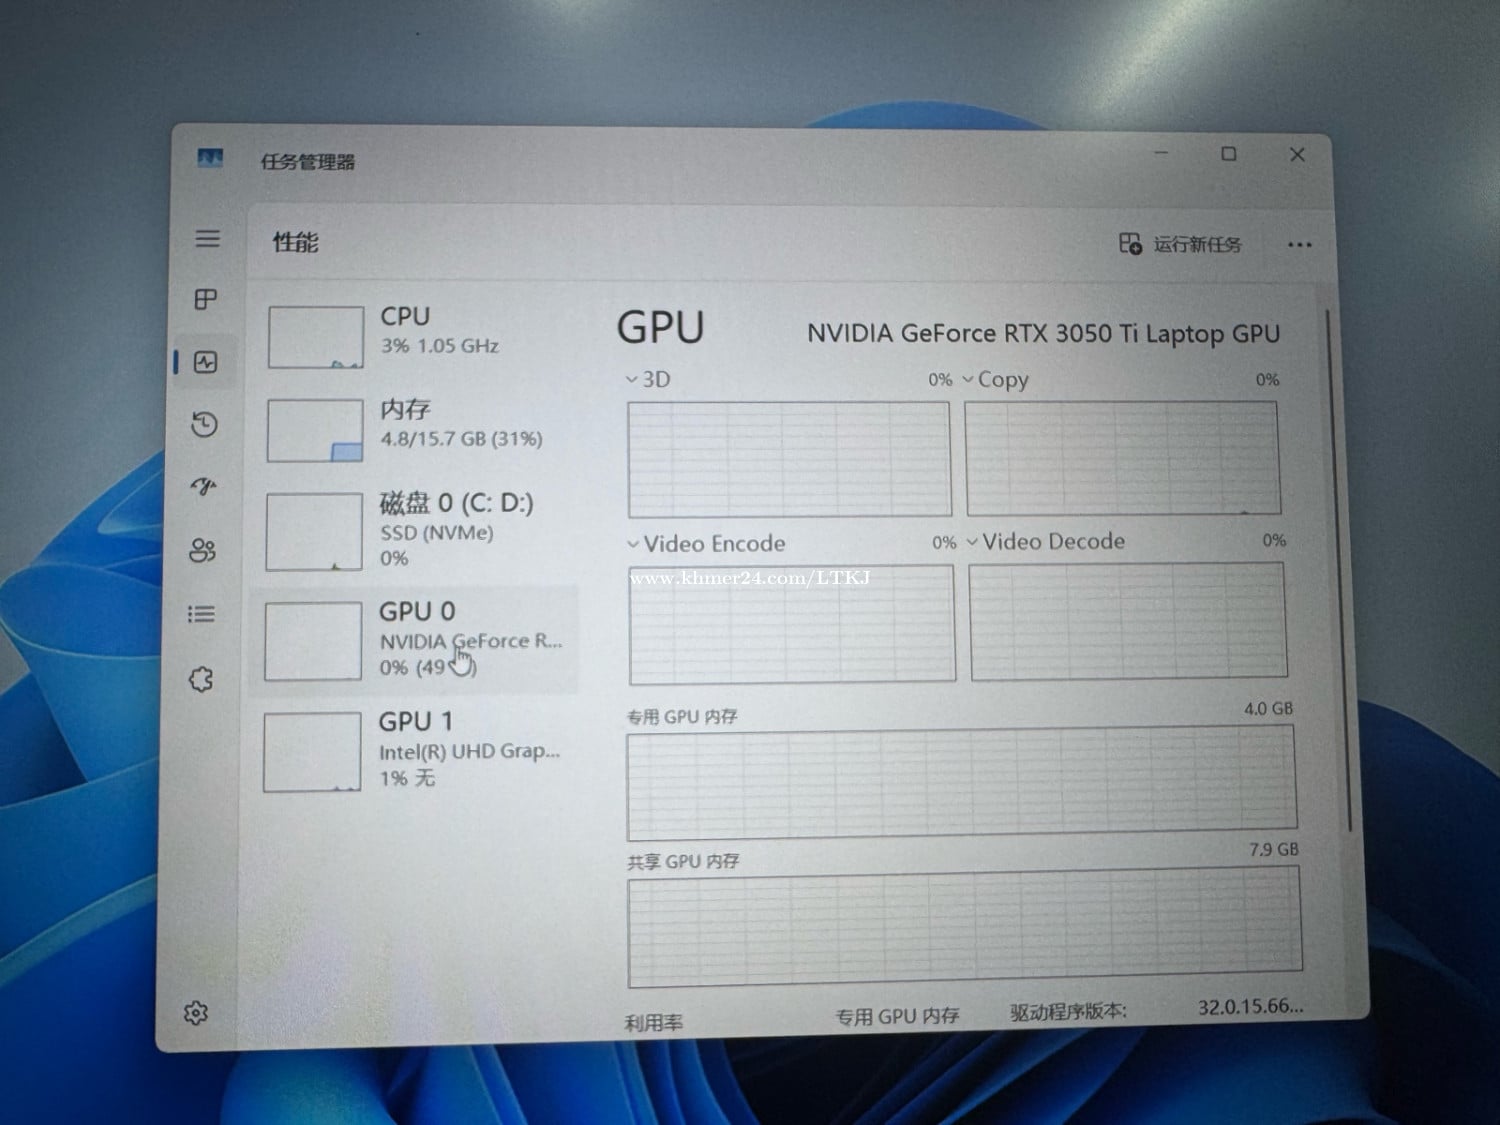Viewport: 1500px width, 1125px height.
Task: Close the 任务管理器 window
Action: point(1297,155)
